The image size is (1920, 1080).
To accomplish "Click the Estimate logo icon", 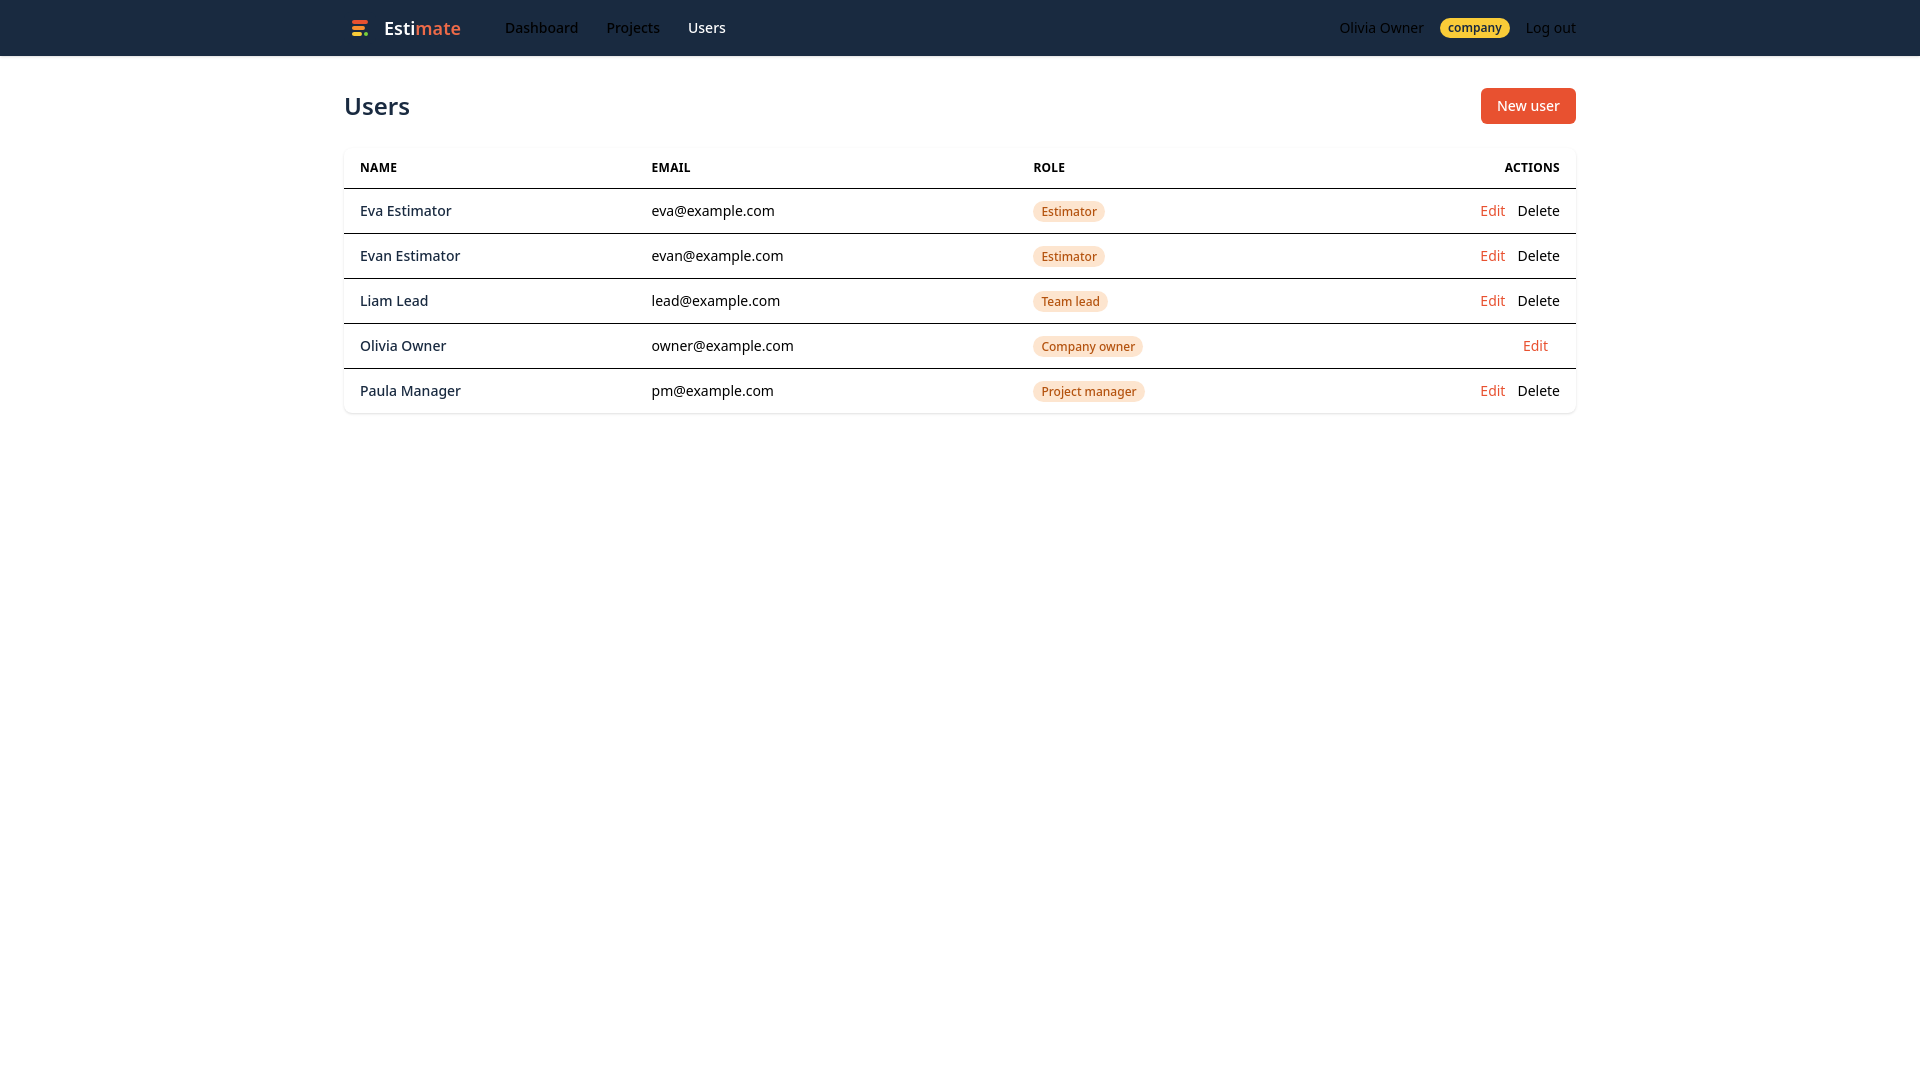I will [x=360, y=28].
